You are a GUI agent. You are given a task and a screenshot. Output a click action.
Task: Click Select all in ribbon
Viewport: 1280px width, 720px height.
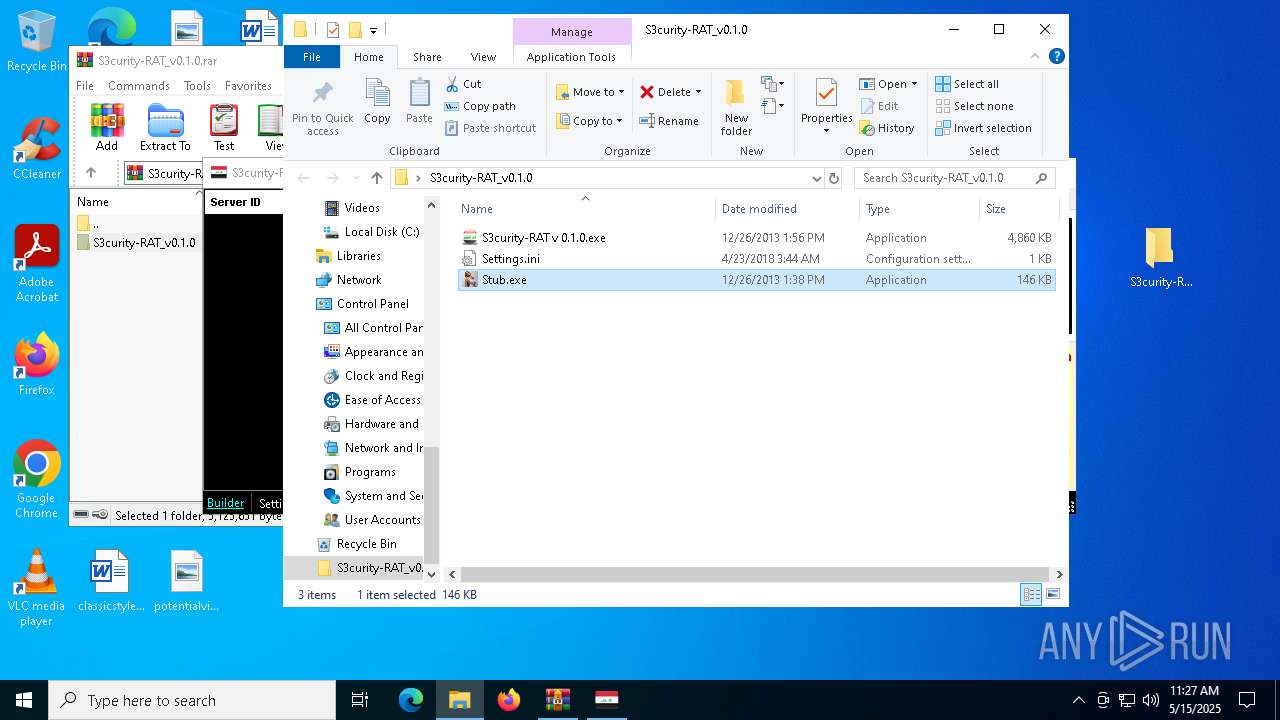967,84
